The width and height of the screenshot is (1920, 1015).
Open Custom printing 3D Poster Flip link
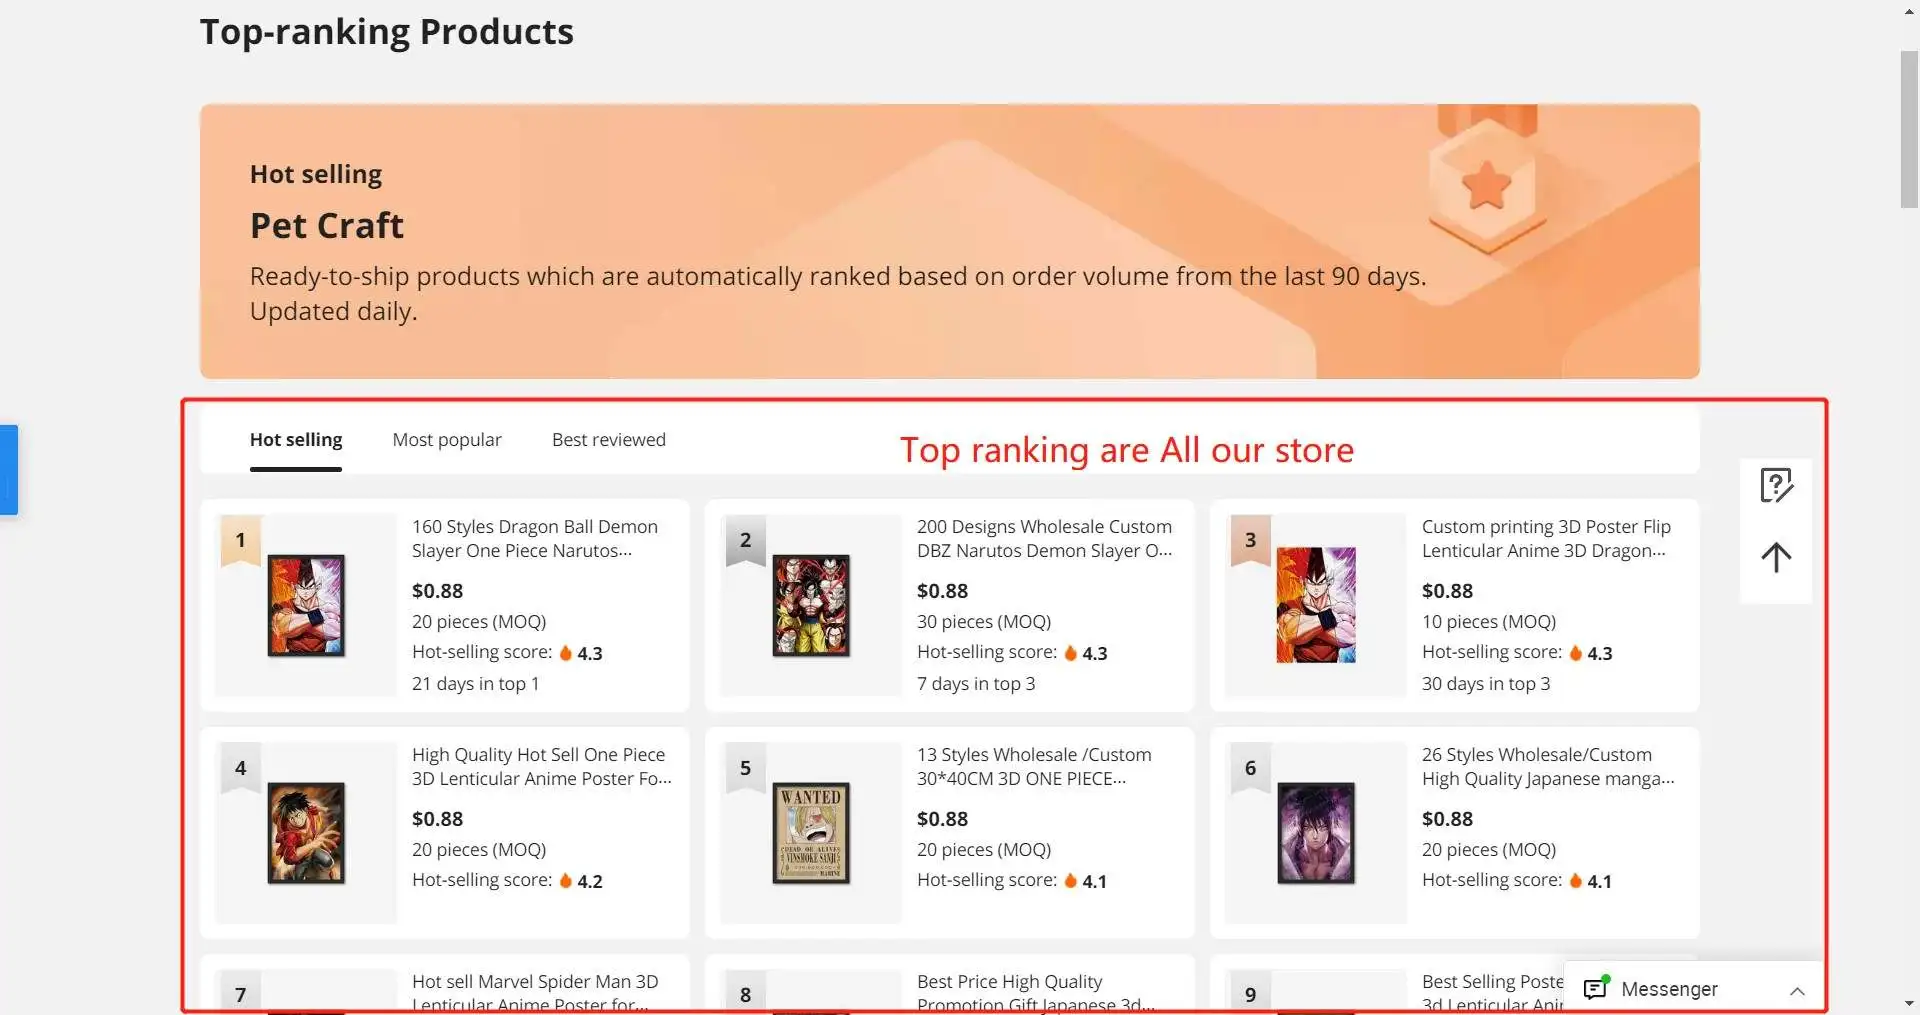tap(1545, 538)
